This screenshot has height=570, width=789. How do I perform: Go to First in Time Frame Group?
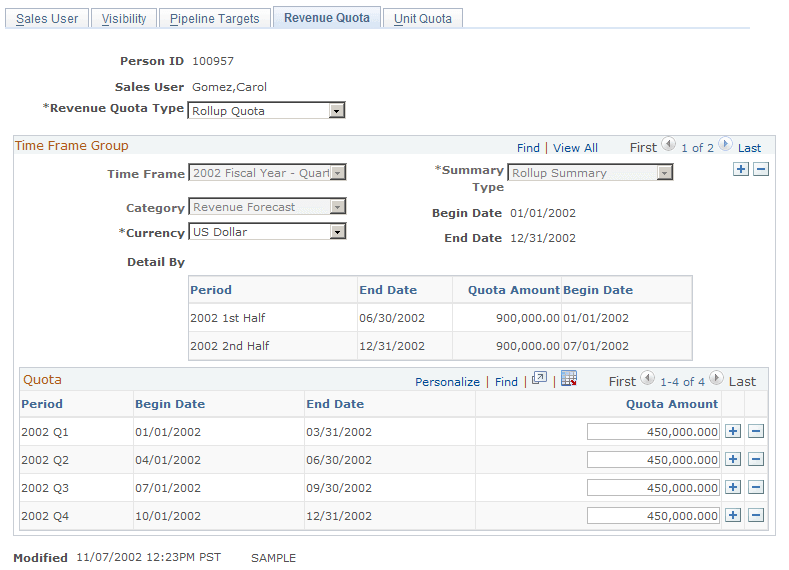click(x=643, y=148)
